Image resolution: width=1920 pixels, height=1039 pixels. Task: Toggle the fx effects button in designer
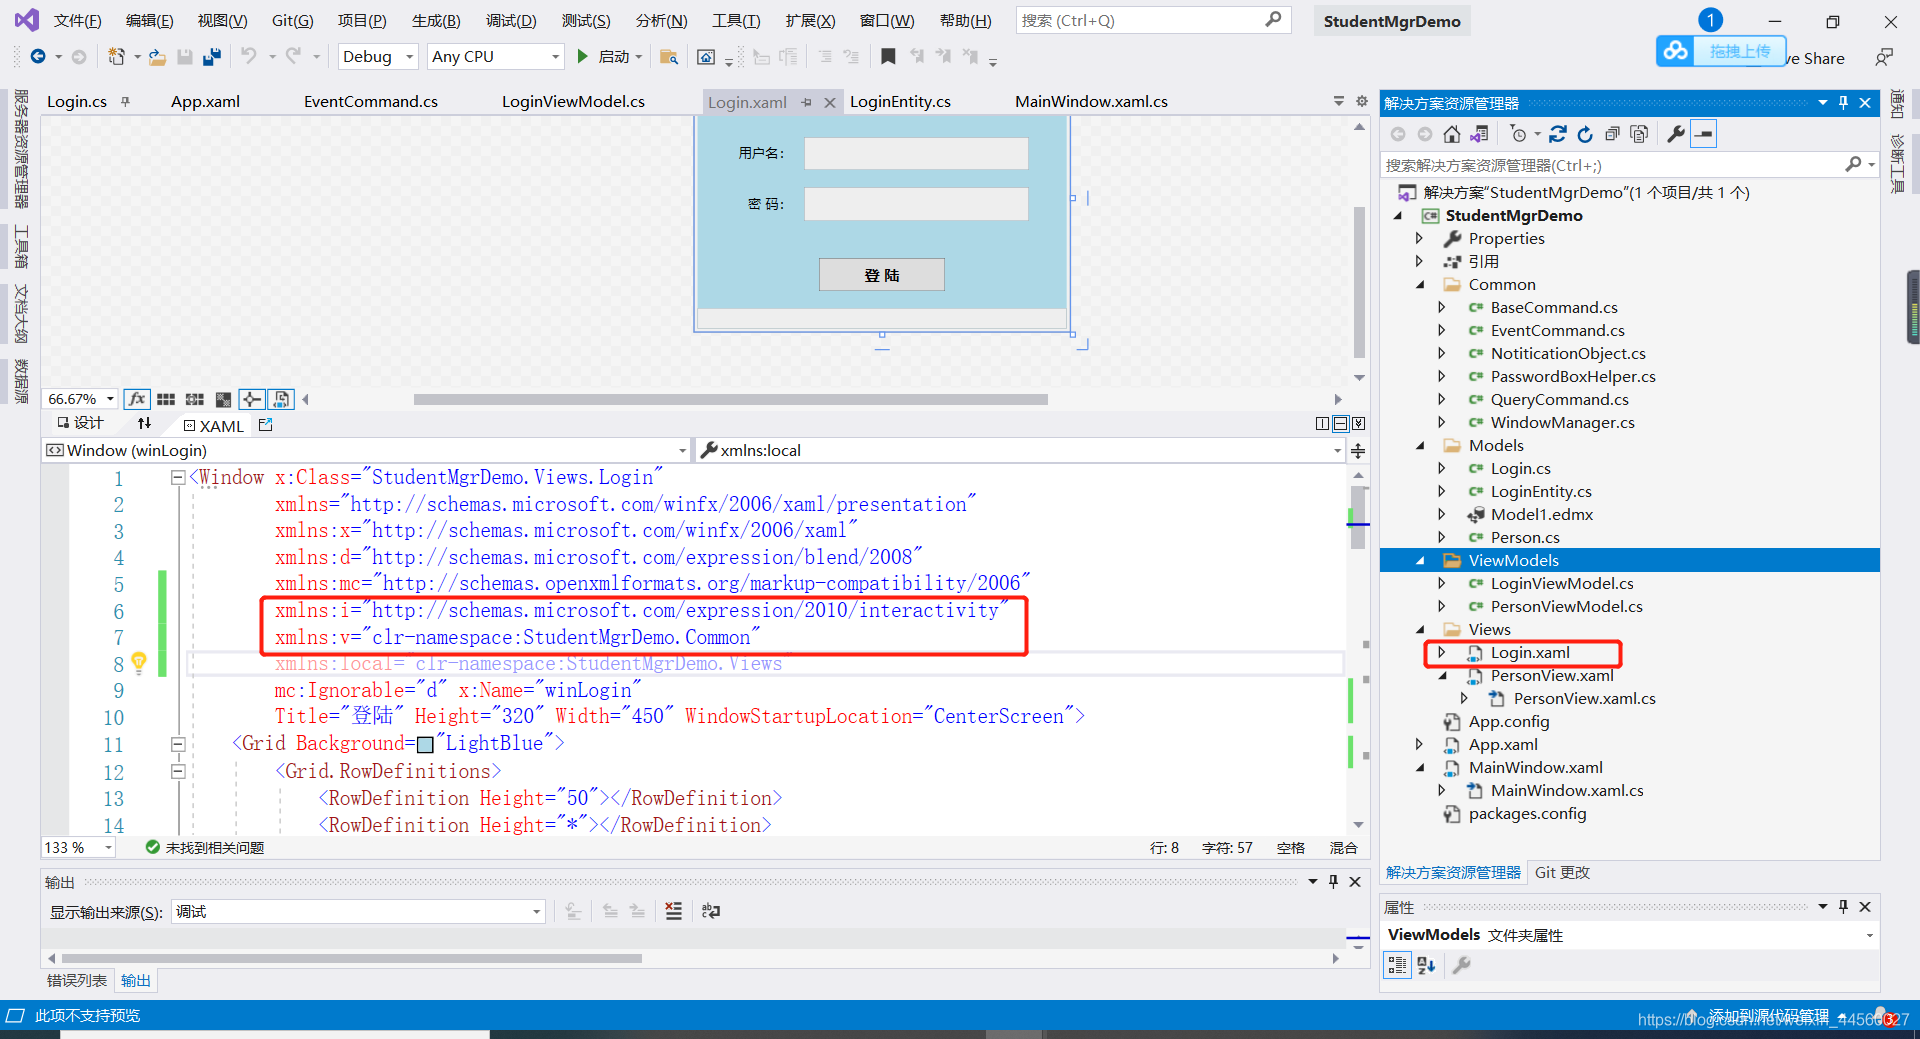(137, 399)
